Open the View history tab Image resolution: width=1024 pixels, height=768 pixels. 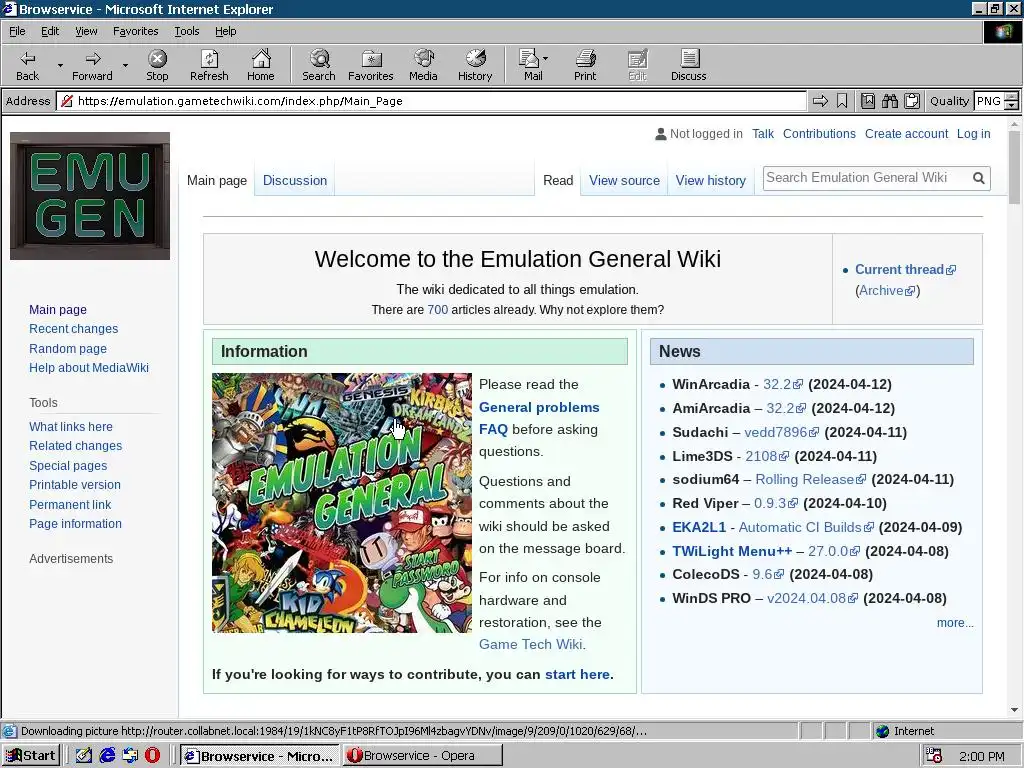click(711, 180)
